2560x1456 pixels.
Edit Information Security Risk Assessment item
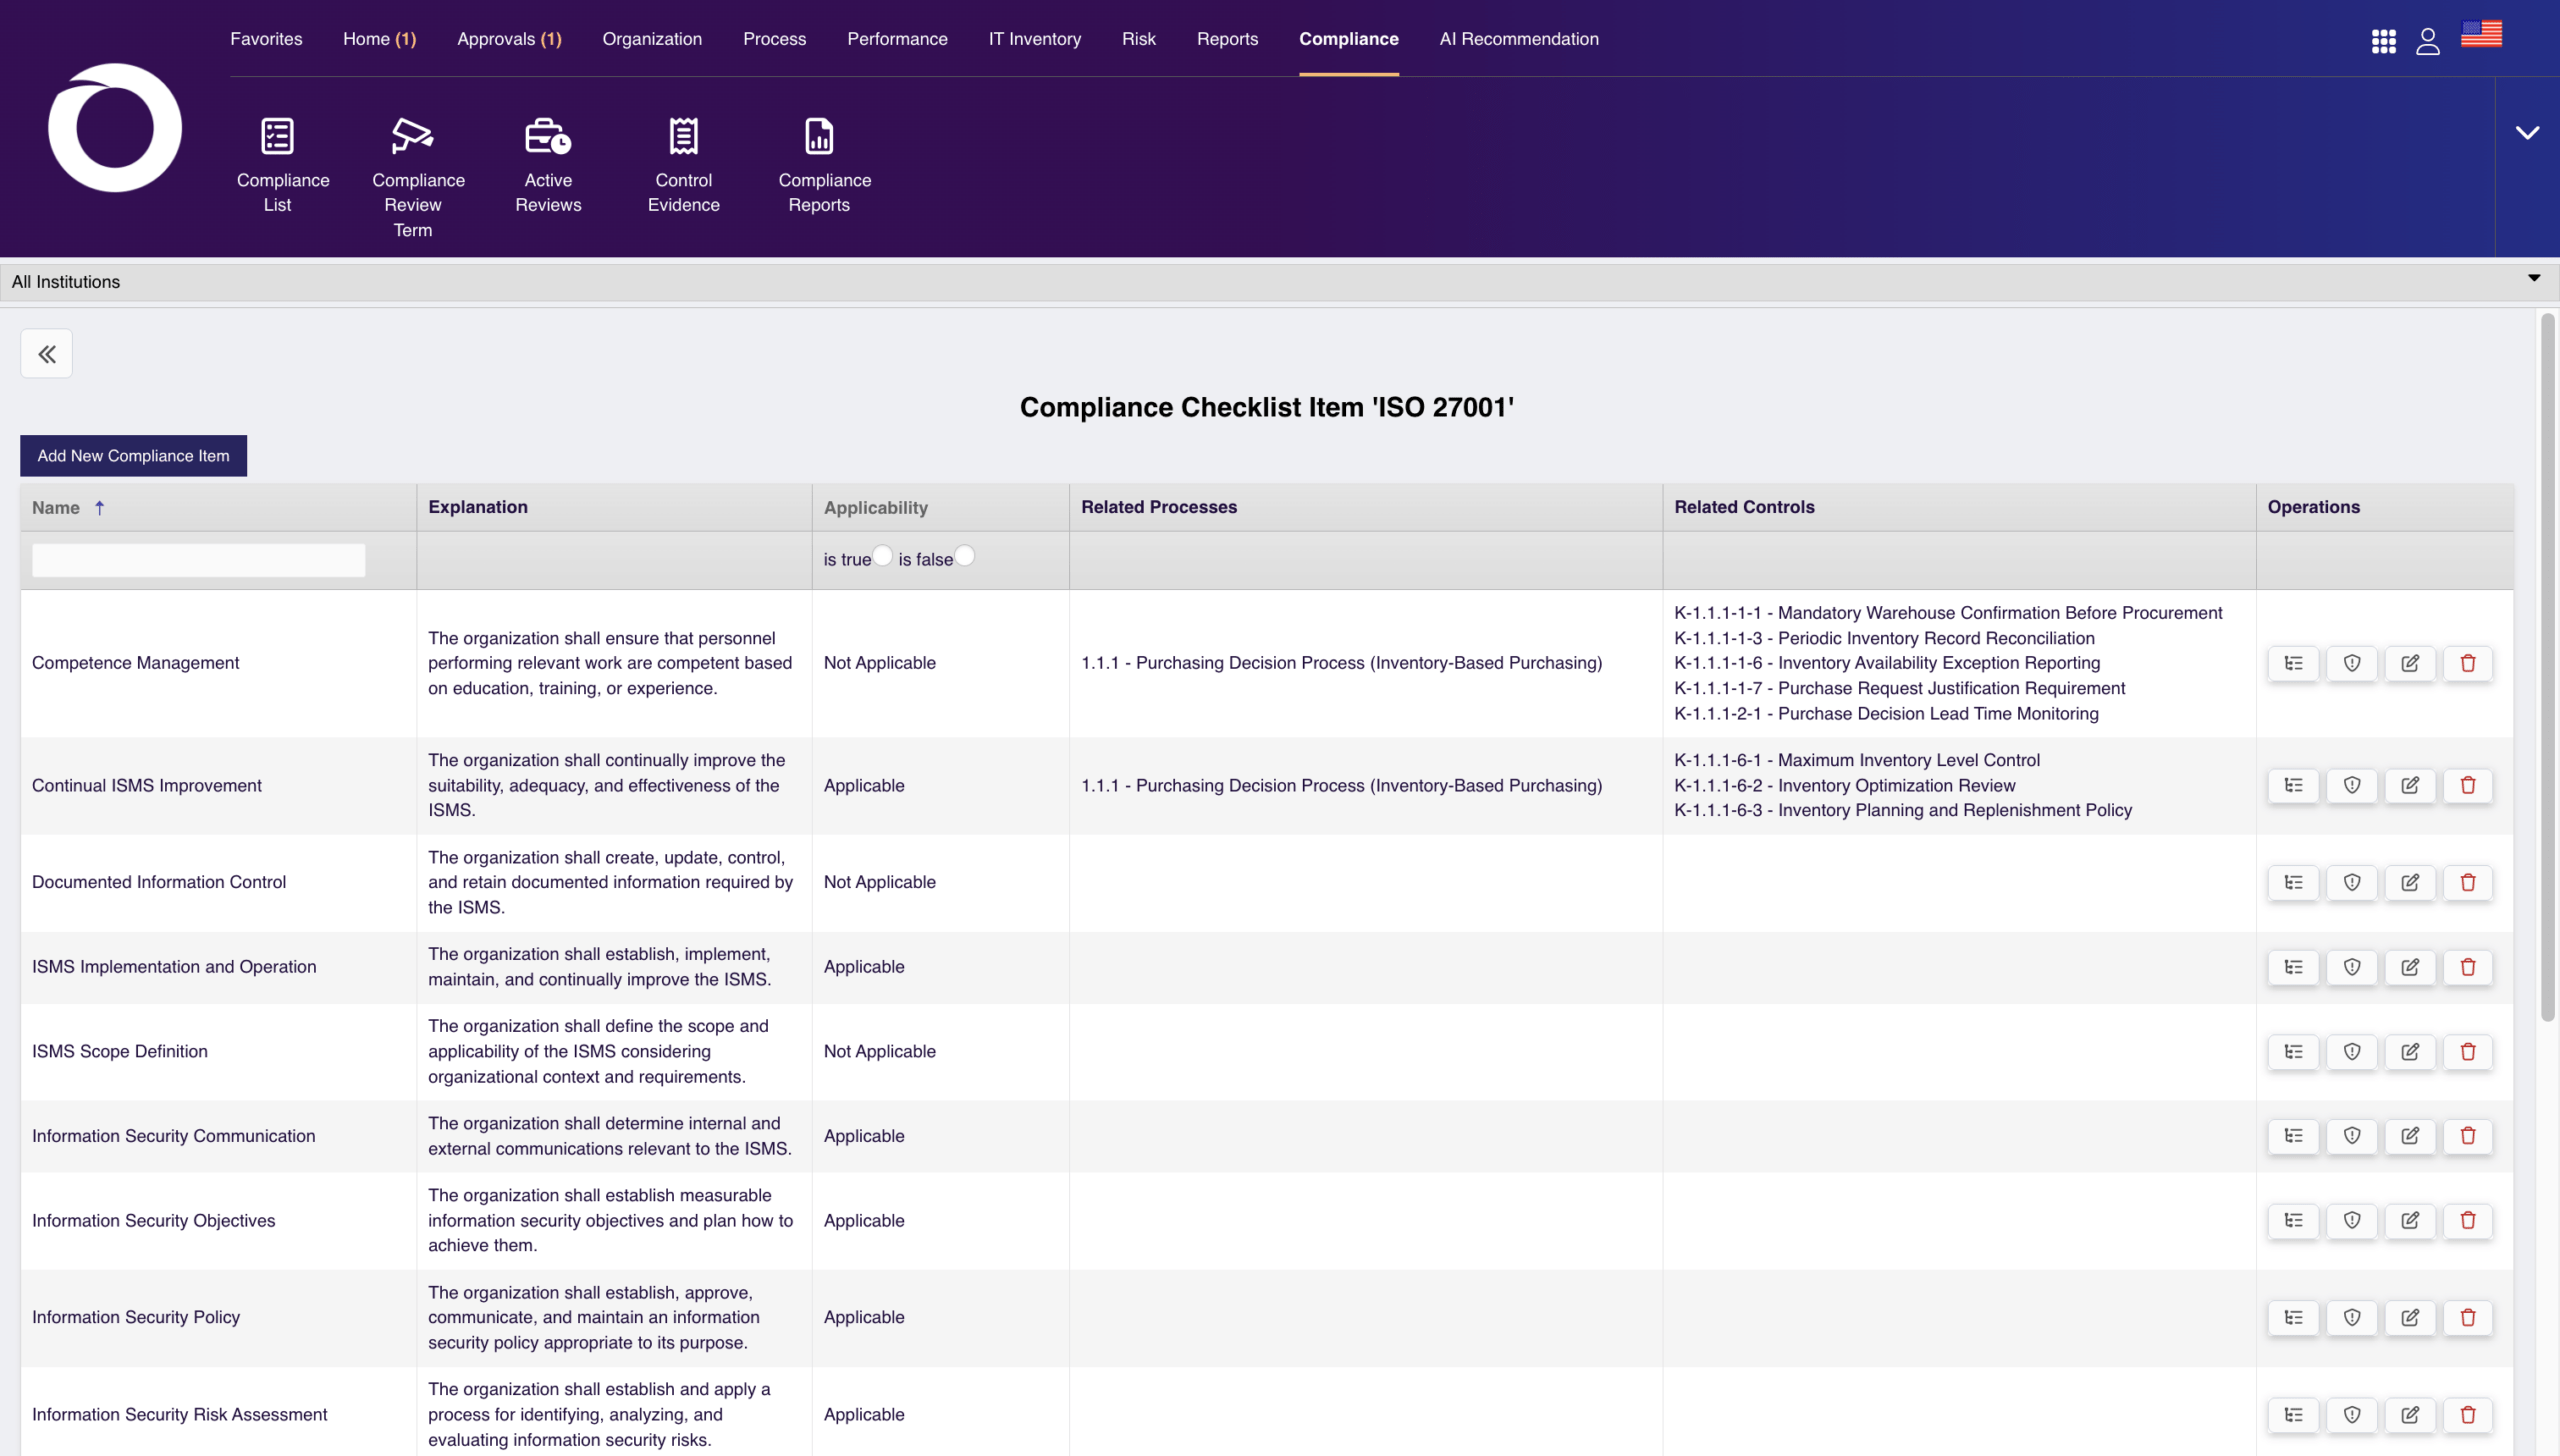pyautogui.click(x=2410, y=1415)
